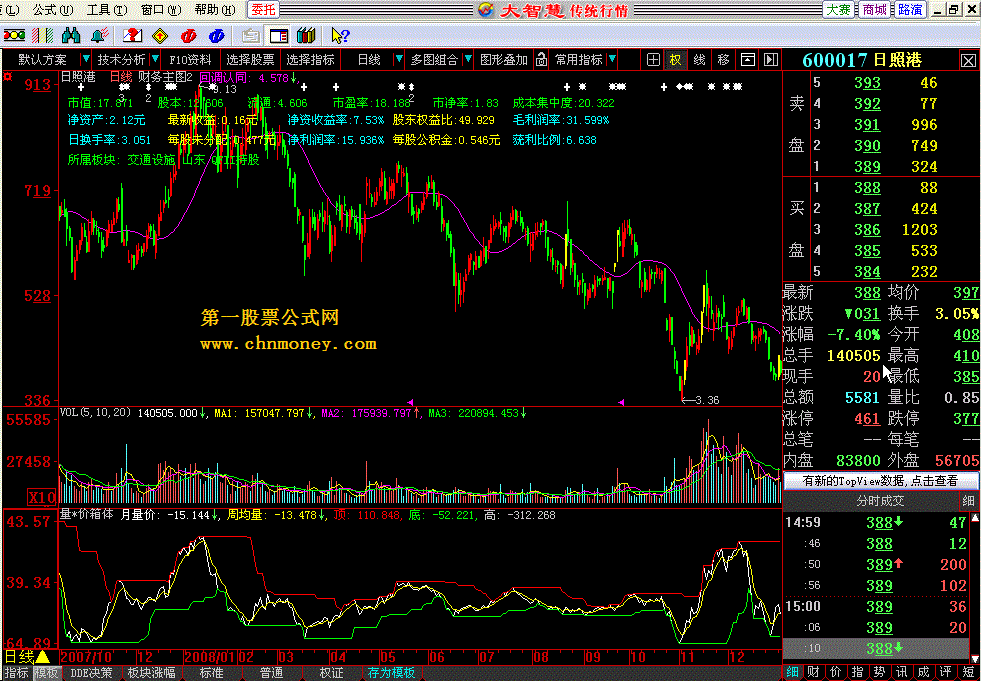Viewport: 981px width, 681px height.
Task: Click the red 委托 trade button
Action: [263, 10]
